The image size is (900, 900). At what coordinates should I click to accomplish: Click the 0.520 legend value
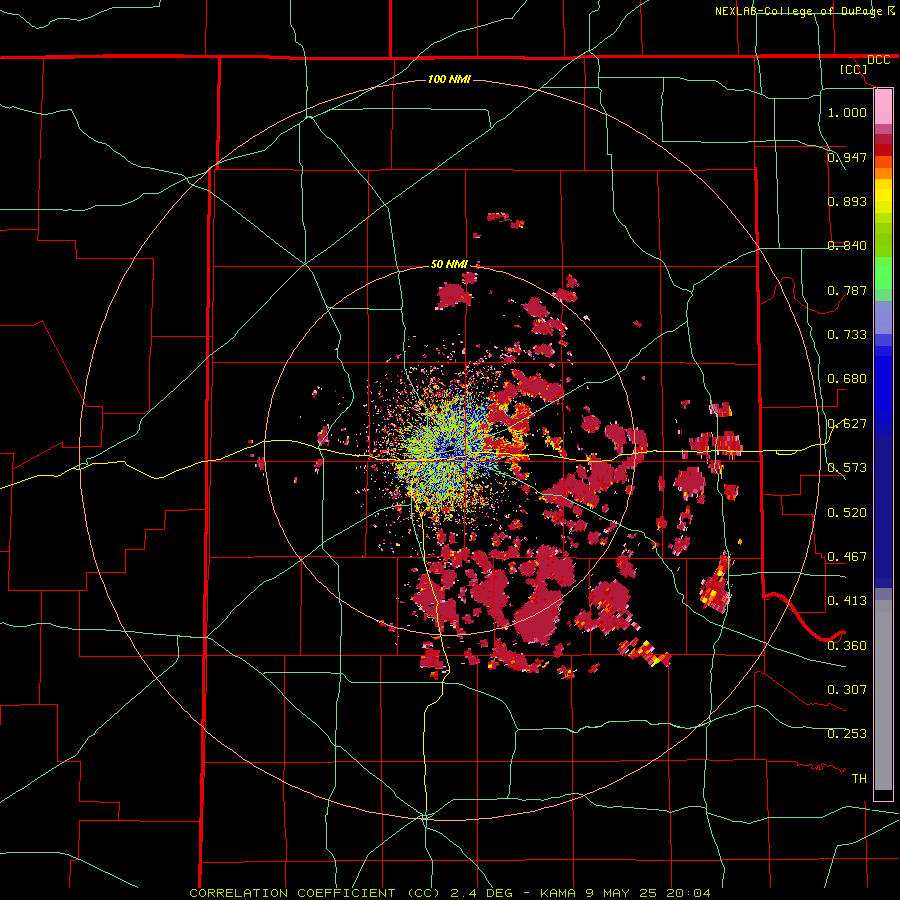[847, 513]
